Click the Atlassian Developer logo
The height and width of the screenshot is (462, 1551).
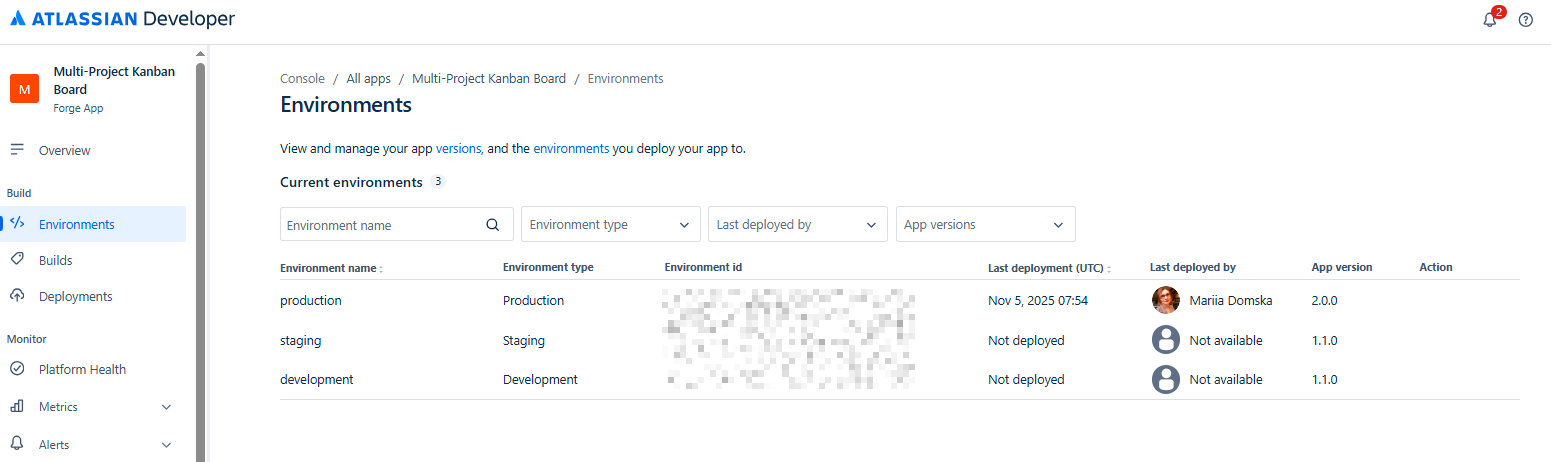(x=123, y=19)
